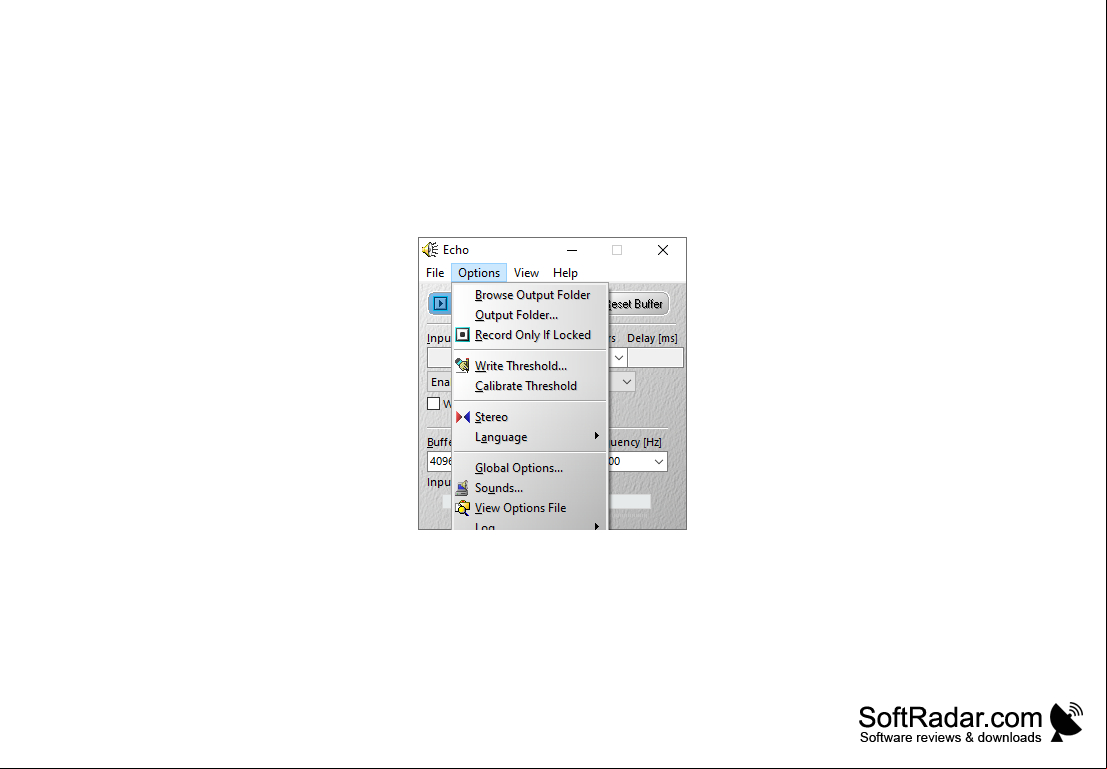Minimize the Echo window
This screenshot has height=769, width=1107.
click(572, 250)
